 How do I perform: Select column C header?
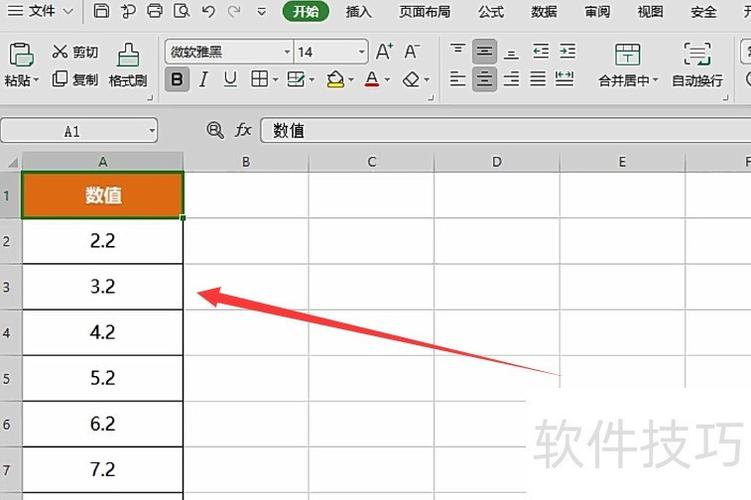coord(372,162)
